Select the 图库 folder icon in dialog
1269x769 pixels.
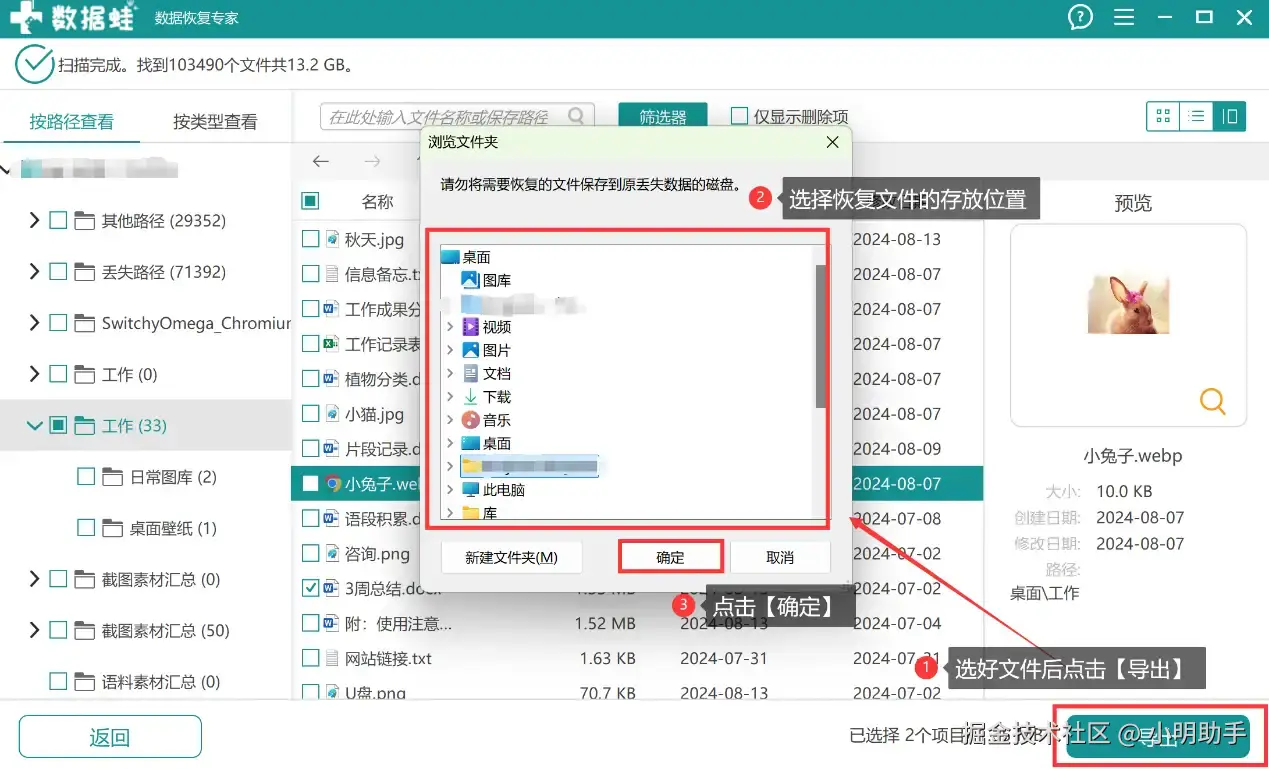[x=470, y=280]
